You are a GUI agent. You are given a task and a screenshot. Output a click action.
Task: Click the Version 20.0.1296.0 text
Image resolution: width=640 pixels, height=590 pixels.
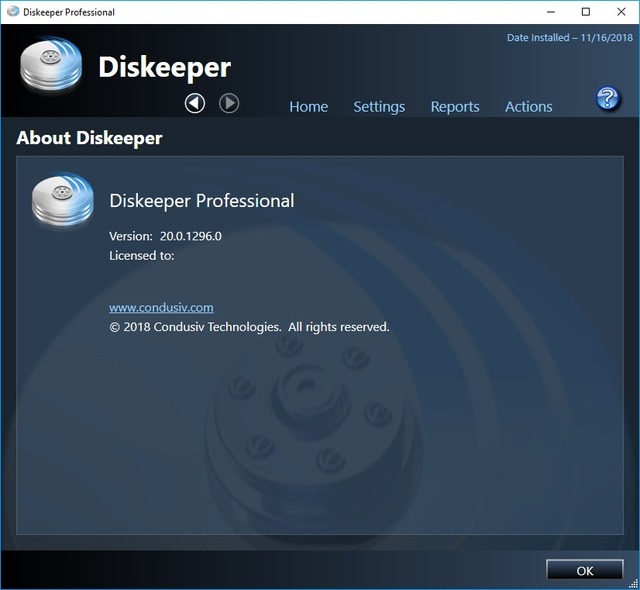[165, 236]
